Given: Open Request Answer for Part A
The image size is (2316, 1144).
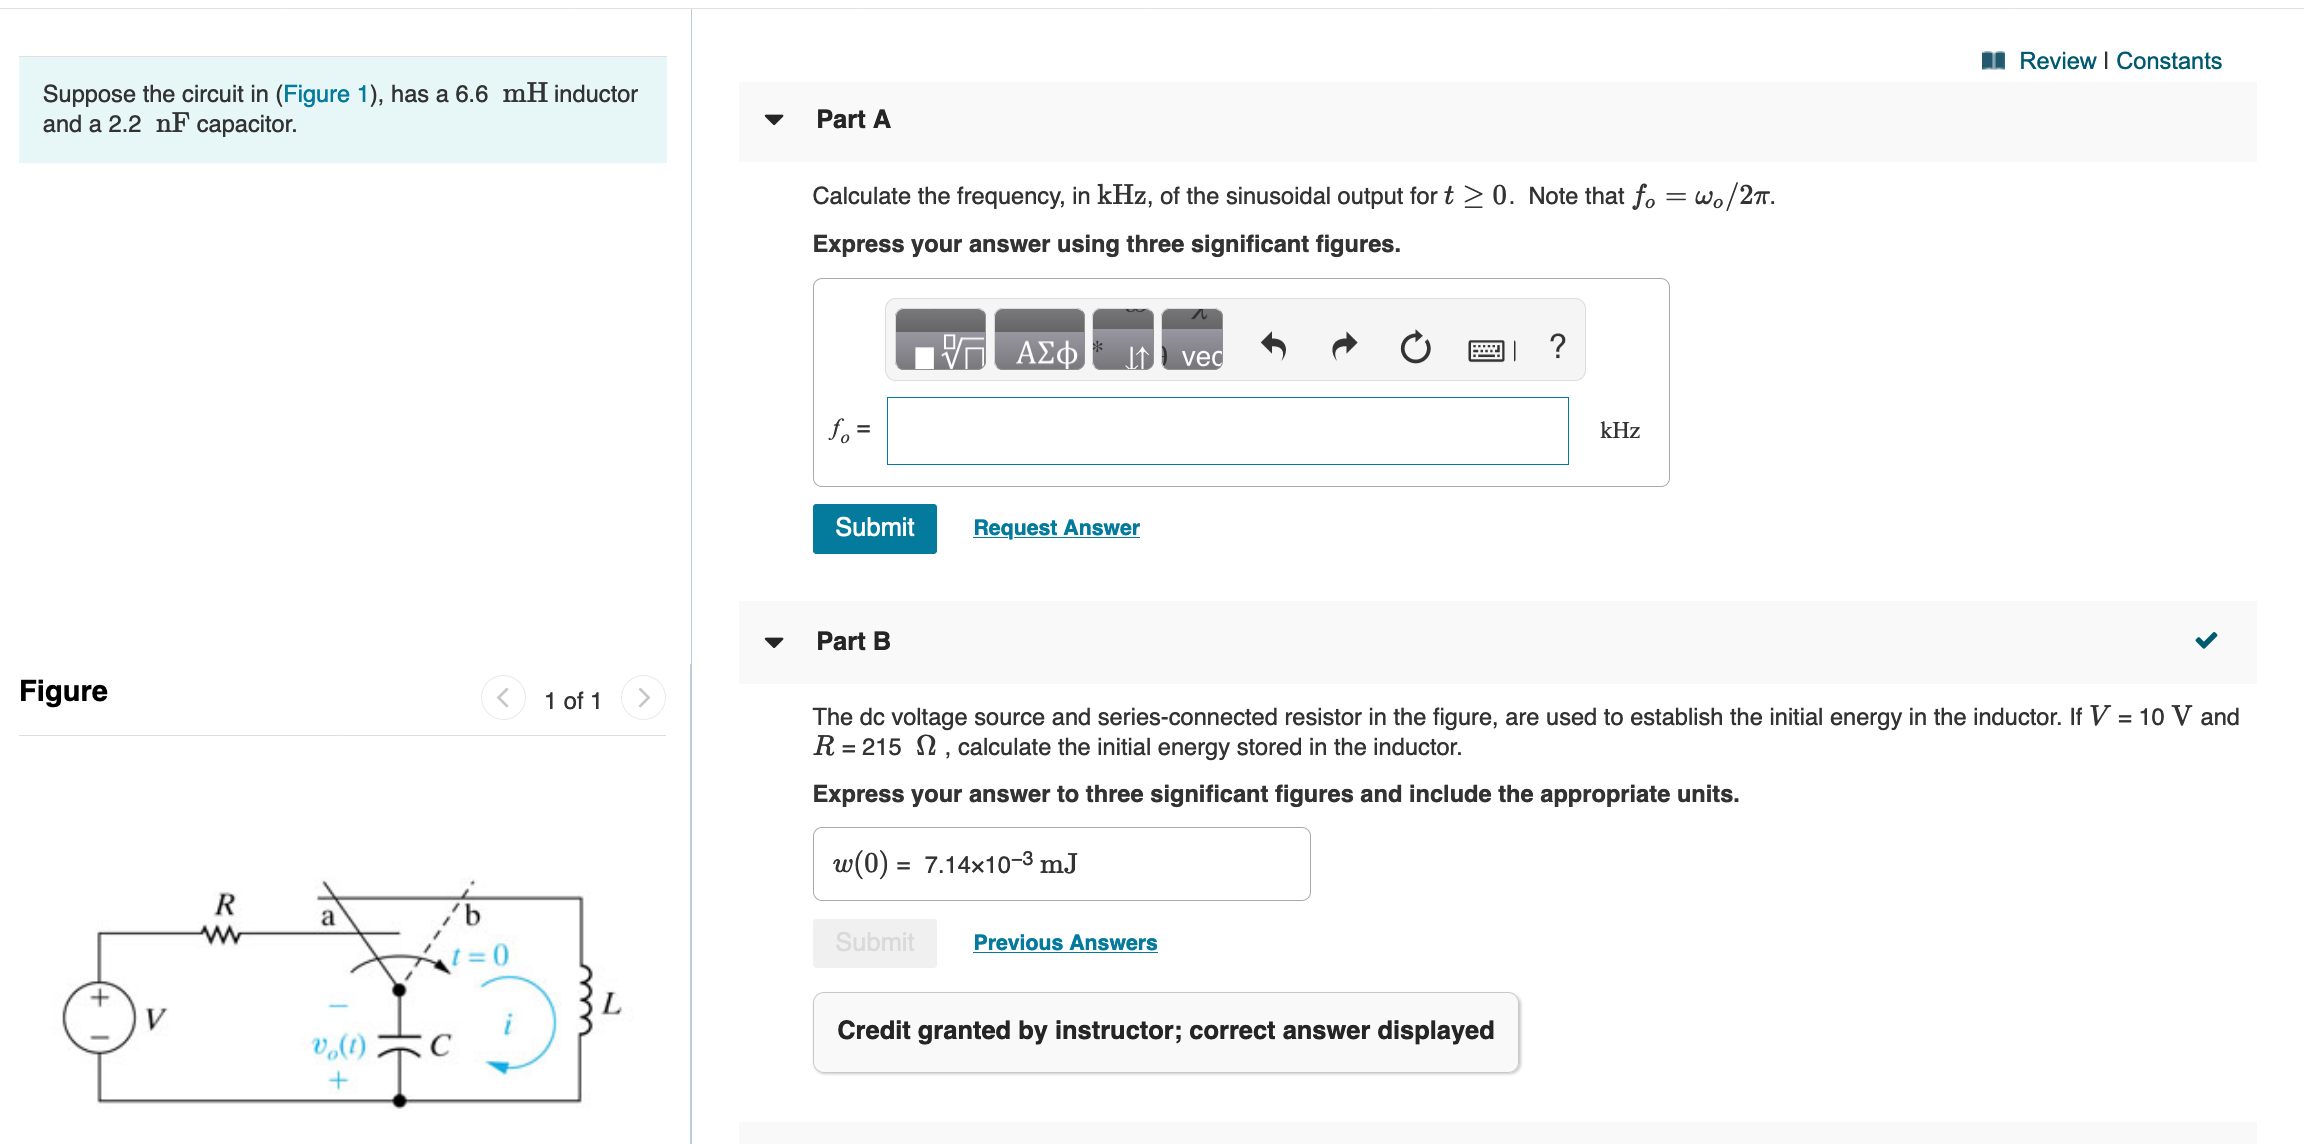Looking at the screenshot, I should point(1056,527).
